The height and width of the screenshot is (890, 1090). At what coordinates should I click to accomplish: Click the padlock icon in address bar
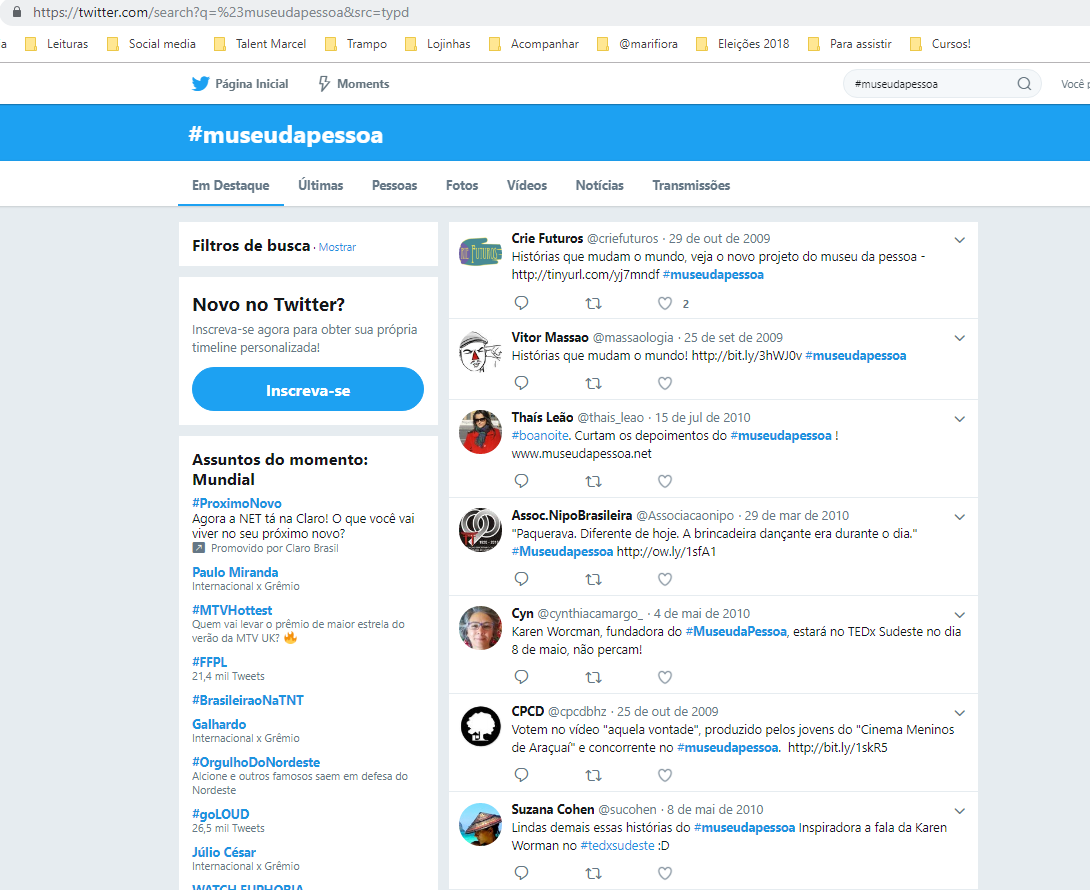[x=17, y=12]
